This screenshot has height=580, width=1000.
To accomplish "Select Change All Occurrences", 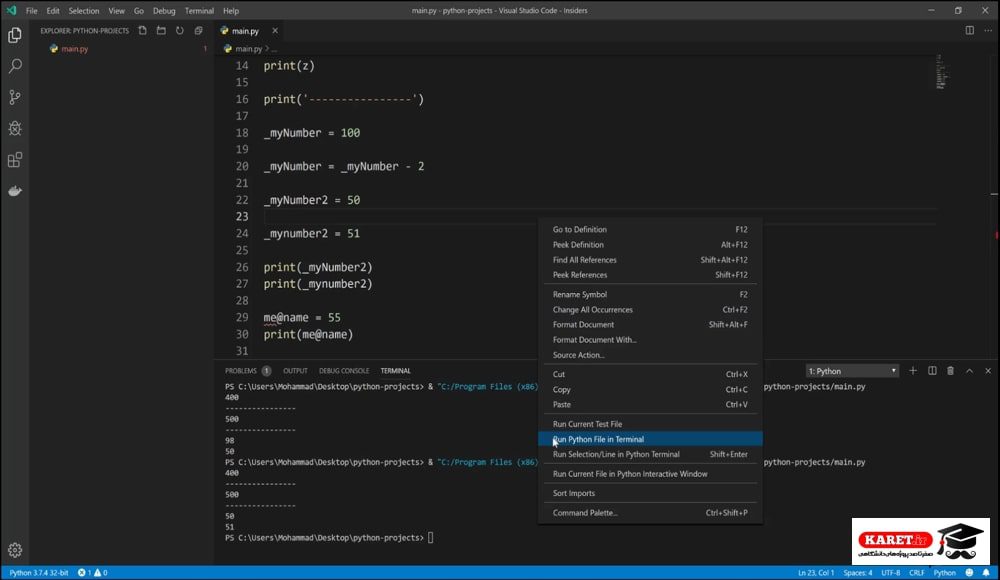I will pos(650,310).
